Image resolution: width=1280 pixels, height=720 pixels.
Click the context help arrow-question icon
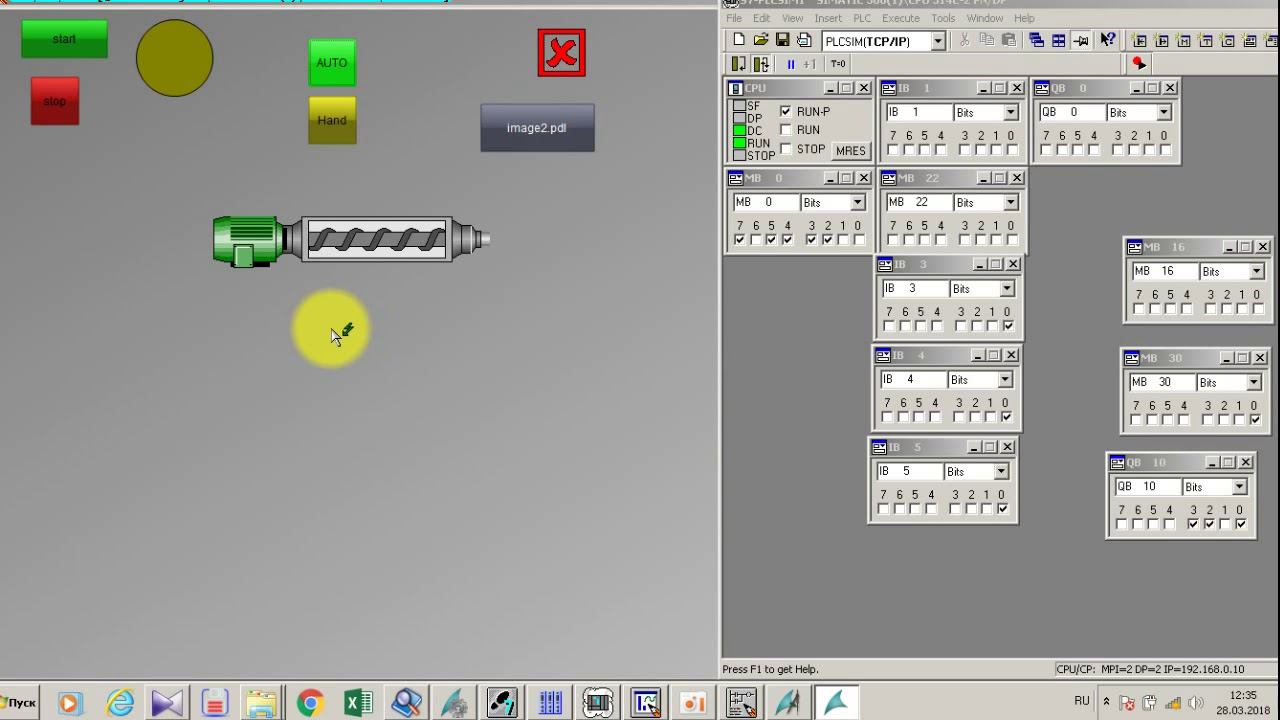pos(1107,40)
